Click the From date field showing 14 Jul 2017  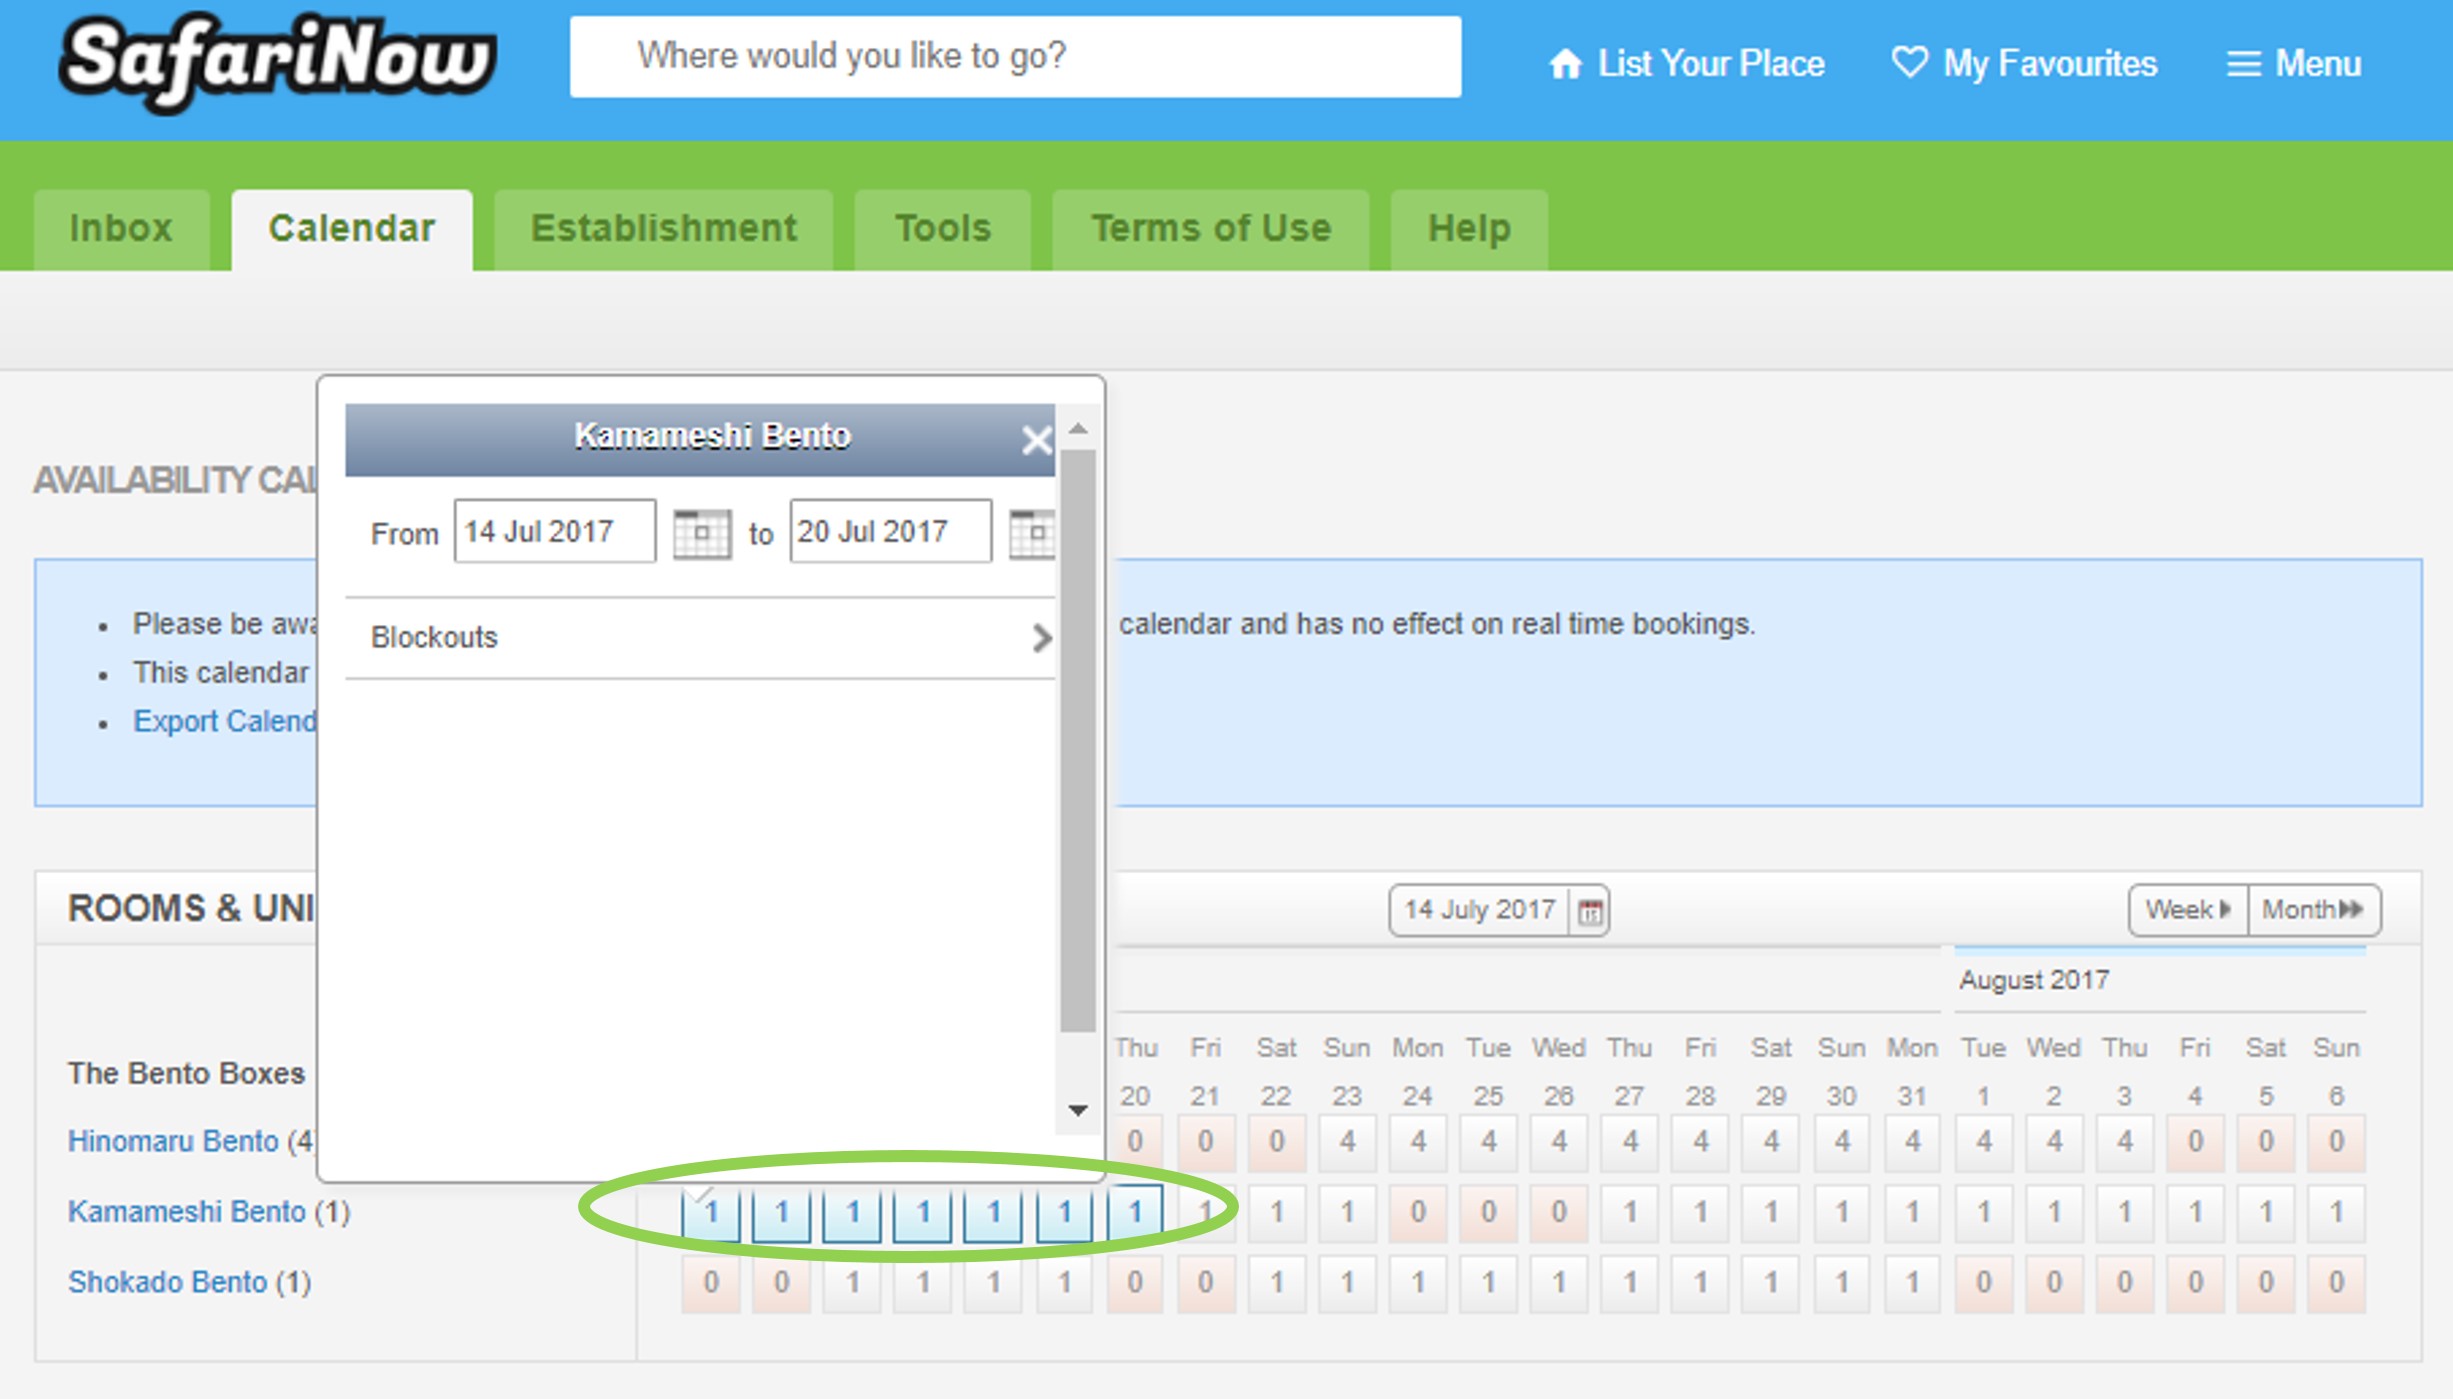[555, 532]
